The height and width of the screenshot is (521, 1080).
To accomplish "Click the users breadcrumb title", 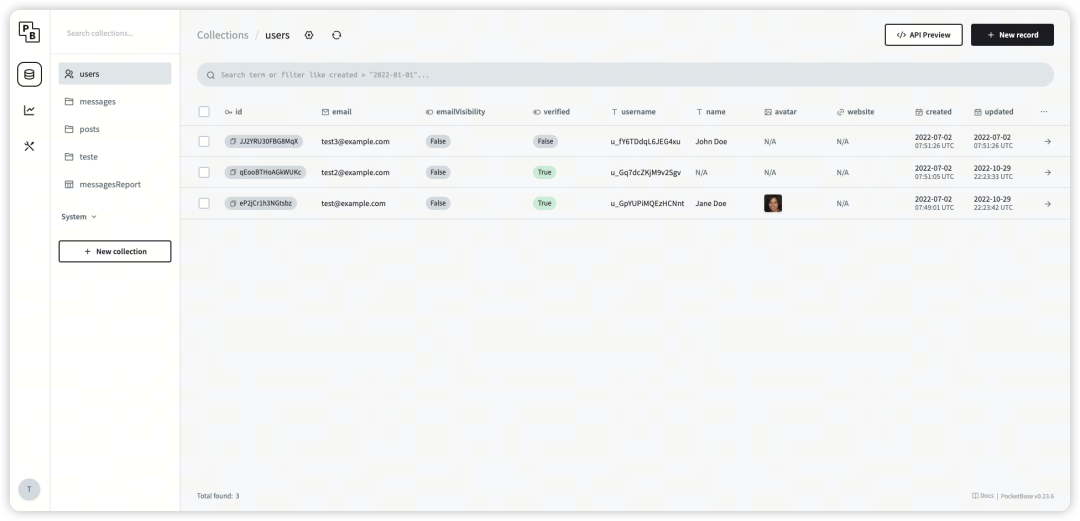I will coord(278,35).
